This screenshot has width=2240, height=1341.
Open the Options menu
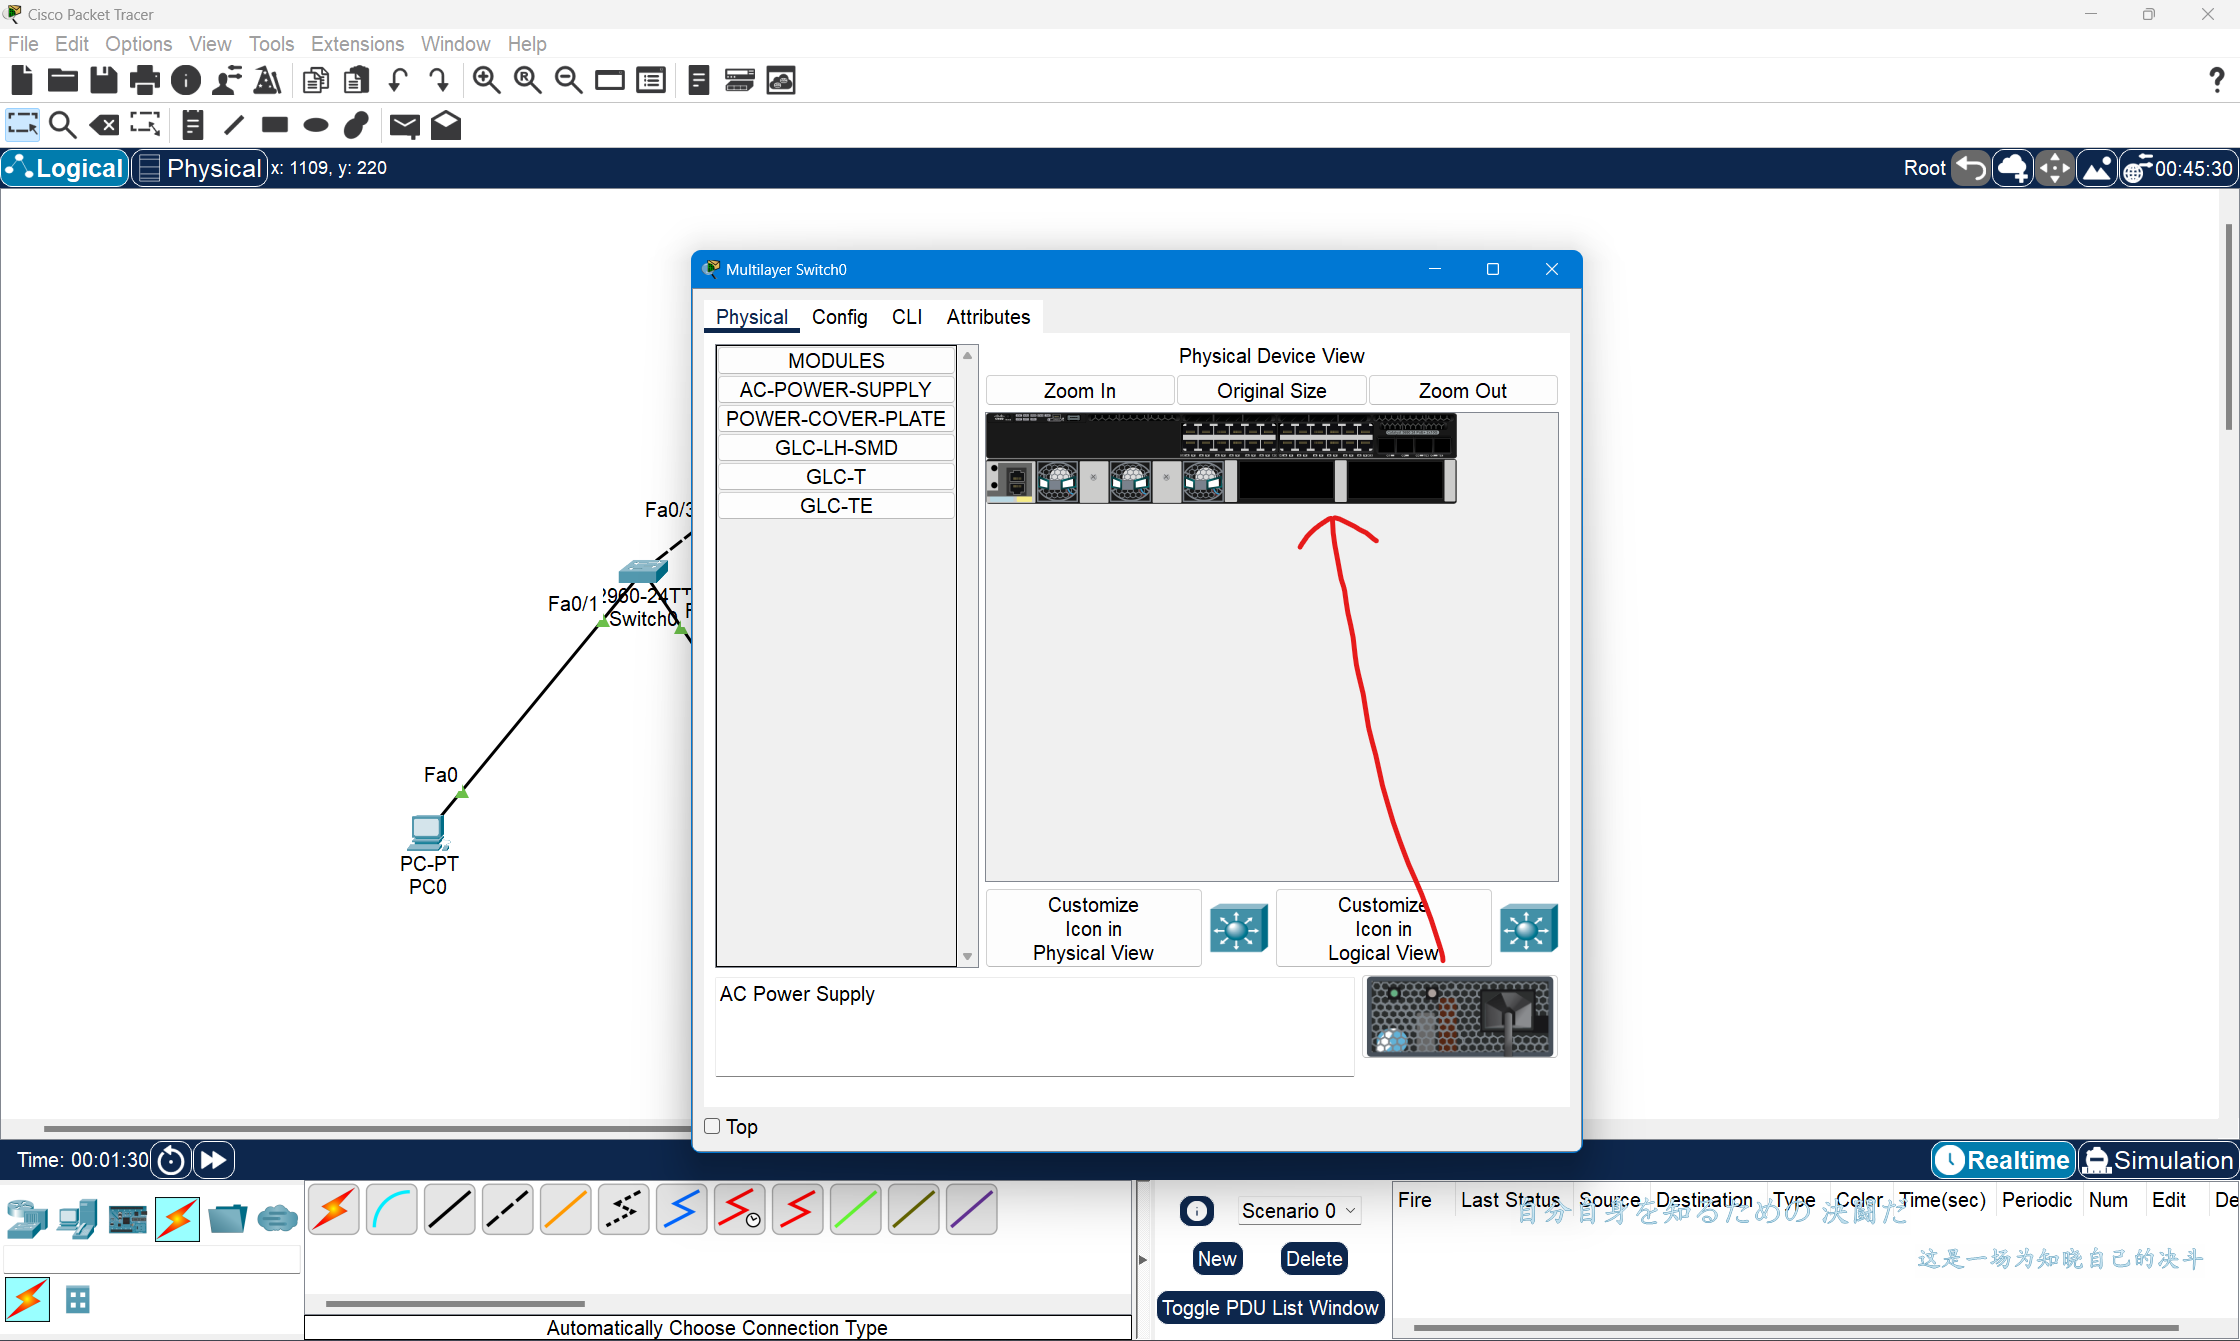coord(138,44)
